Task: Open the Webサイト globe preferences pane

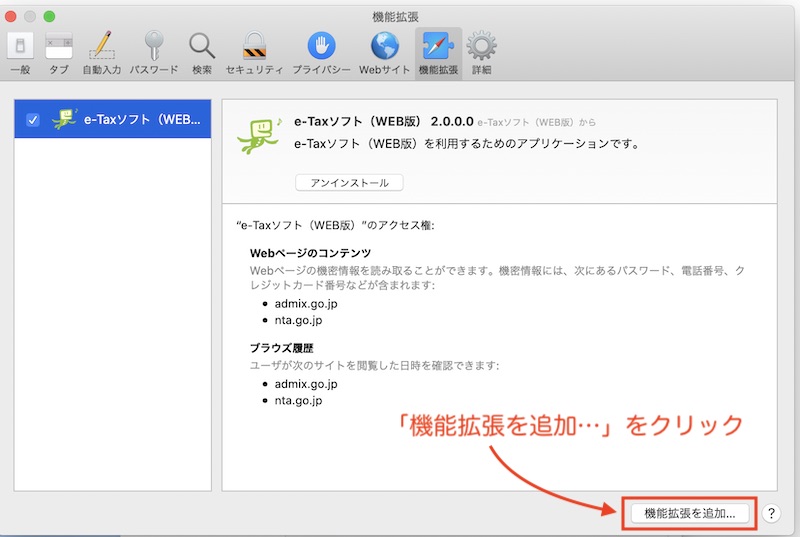Action: 385,54
